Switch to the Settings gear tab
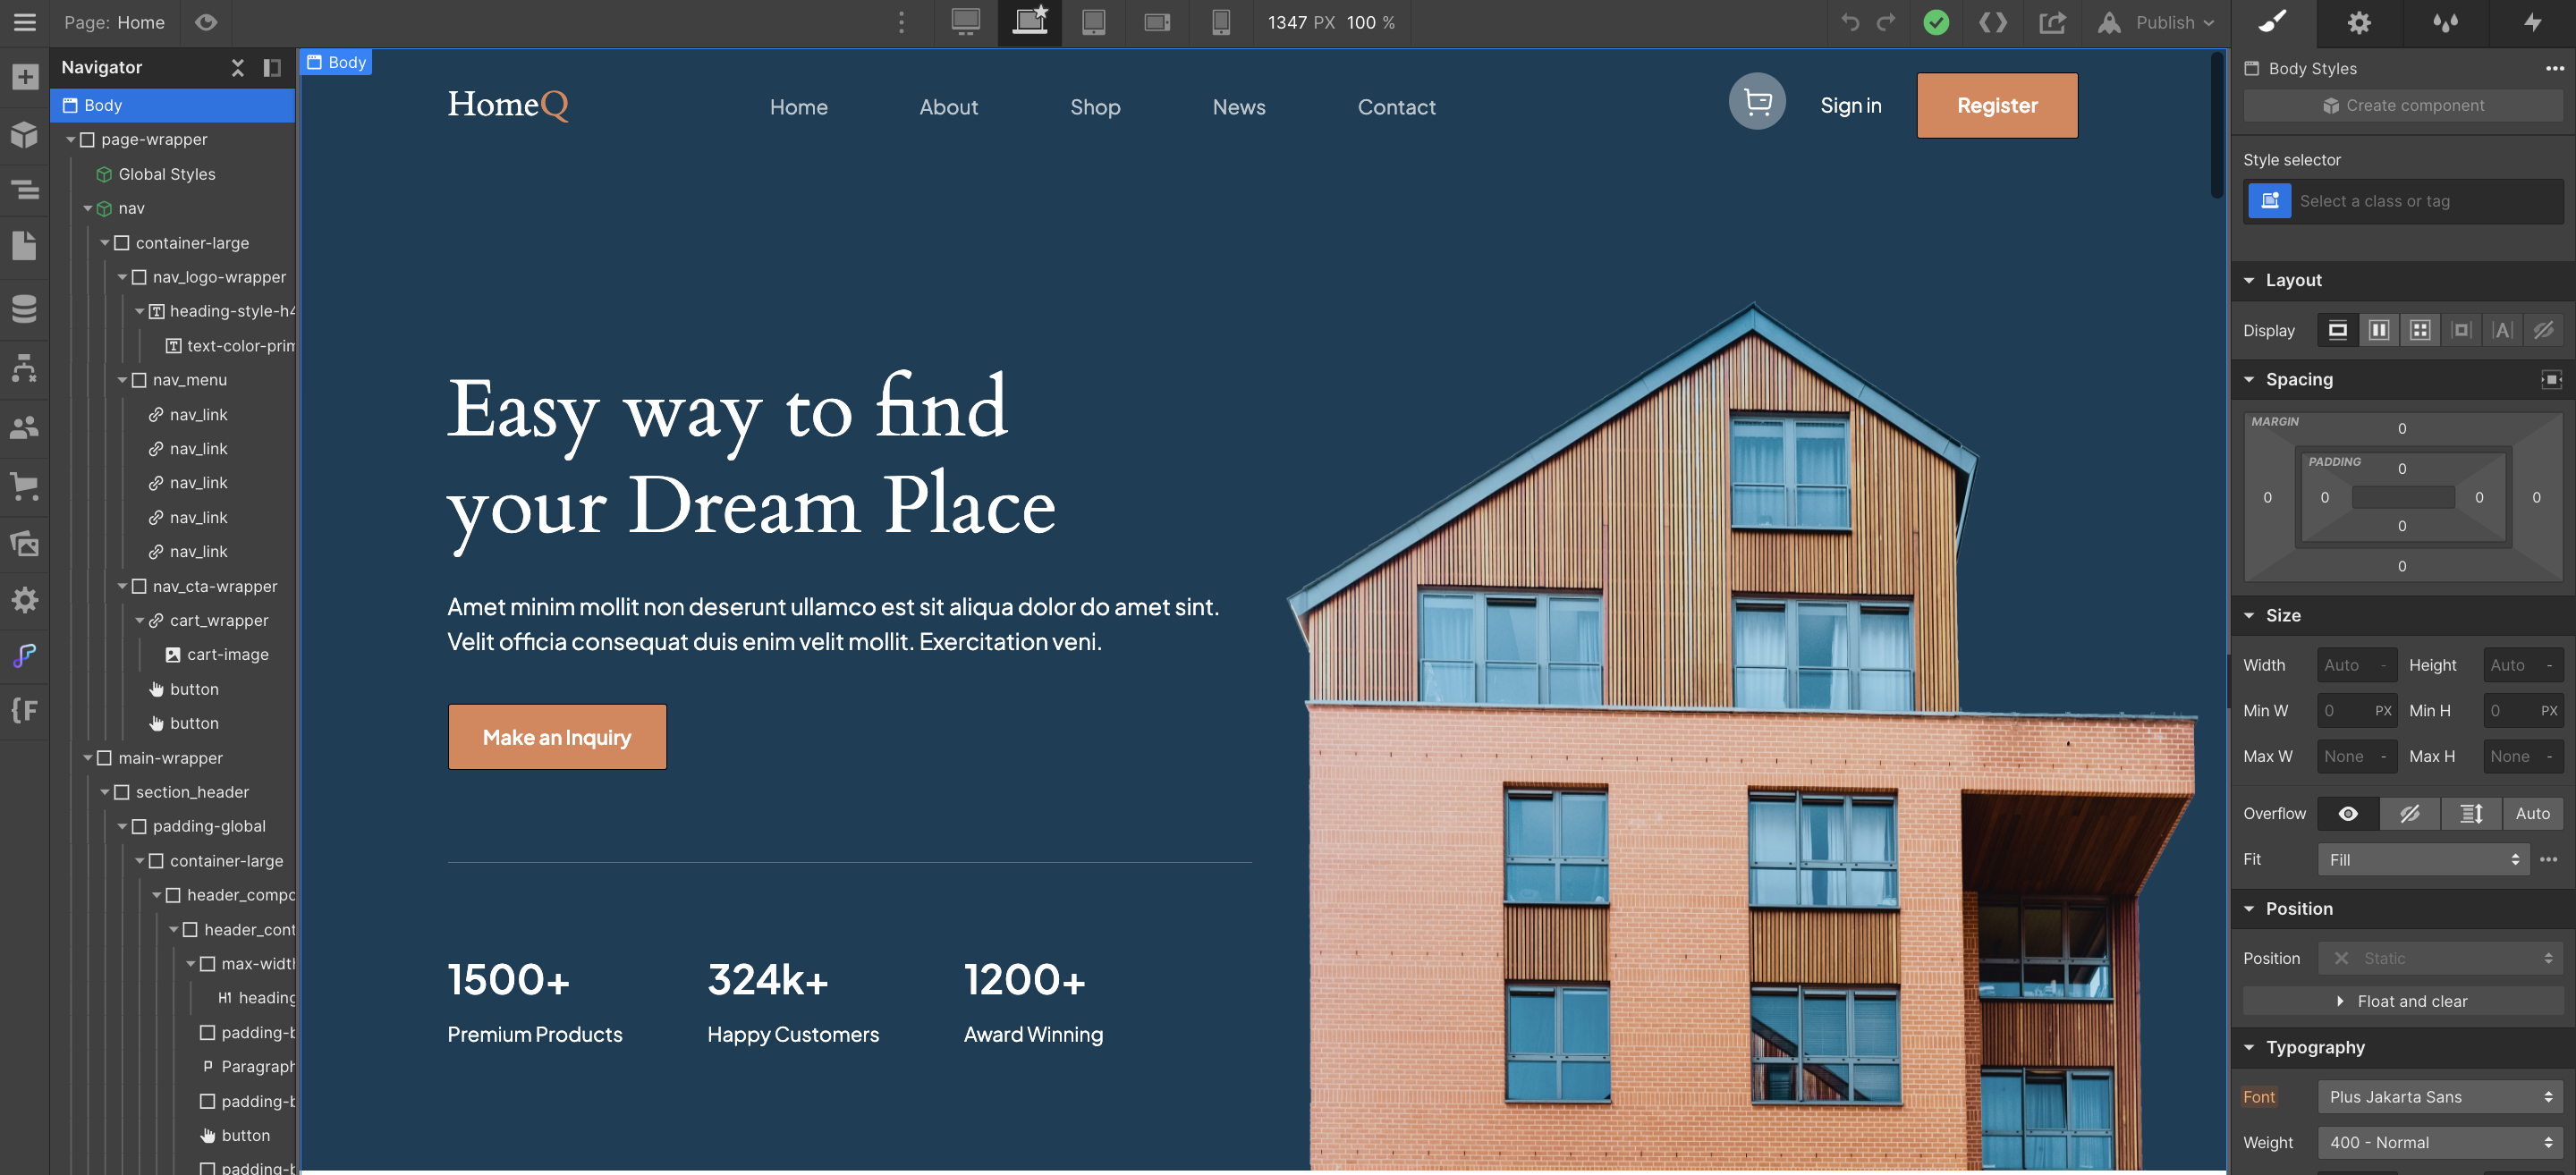Viewport: 2576px width, 1175px height. tap(2359, 22)
